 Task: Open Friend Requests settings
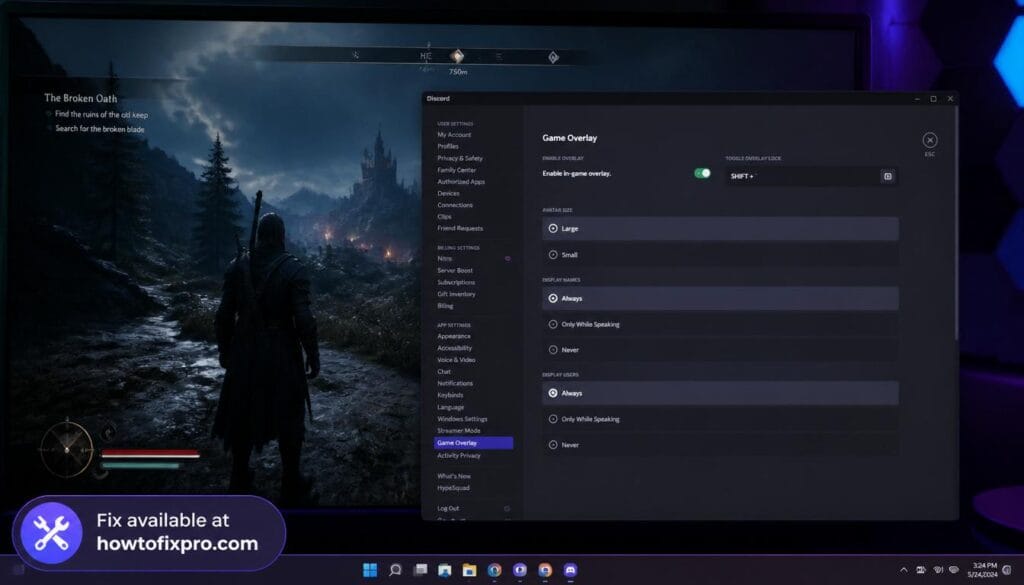[x=460, y=229]
